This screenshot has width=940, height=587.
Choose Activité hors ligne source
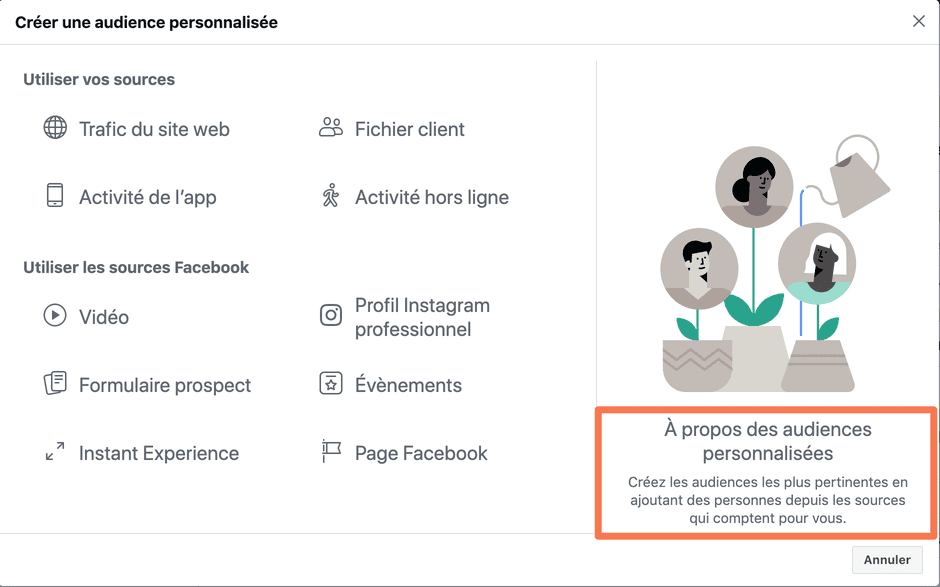[x=431, y=197]
